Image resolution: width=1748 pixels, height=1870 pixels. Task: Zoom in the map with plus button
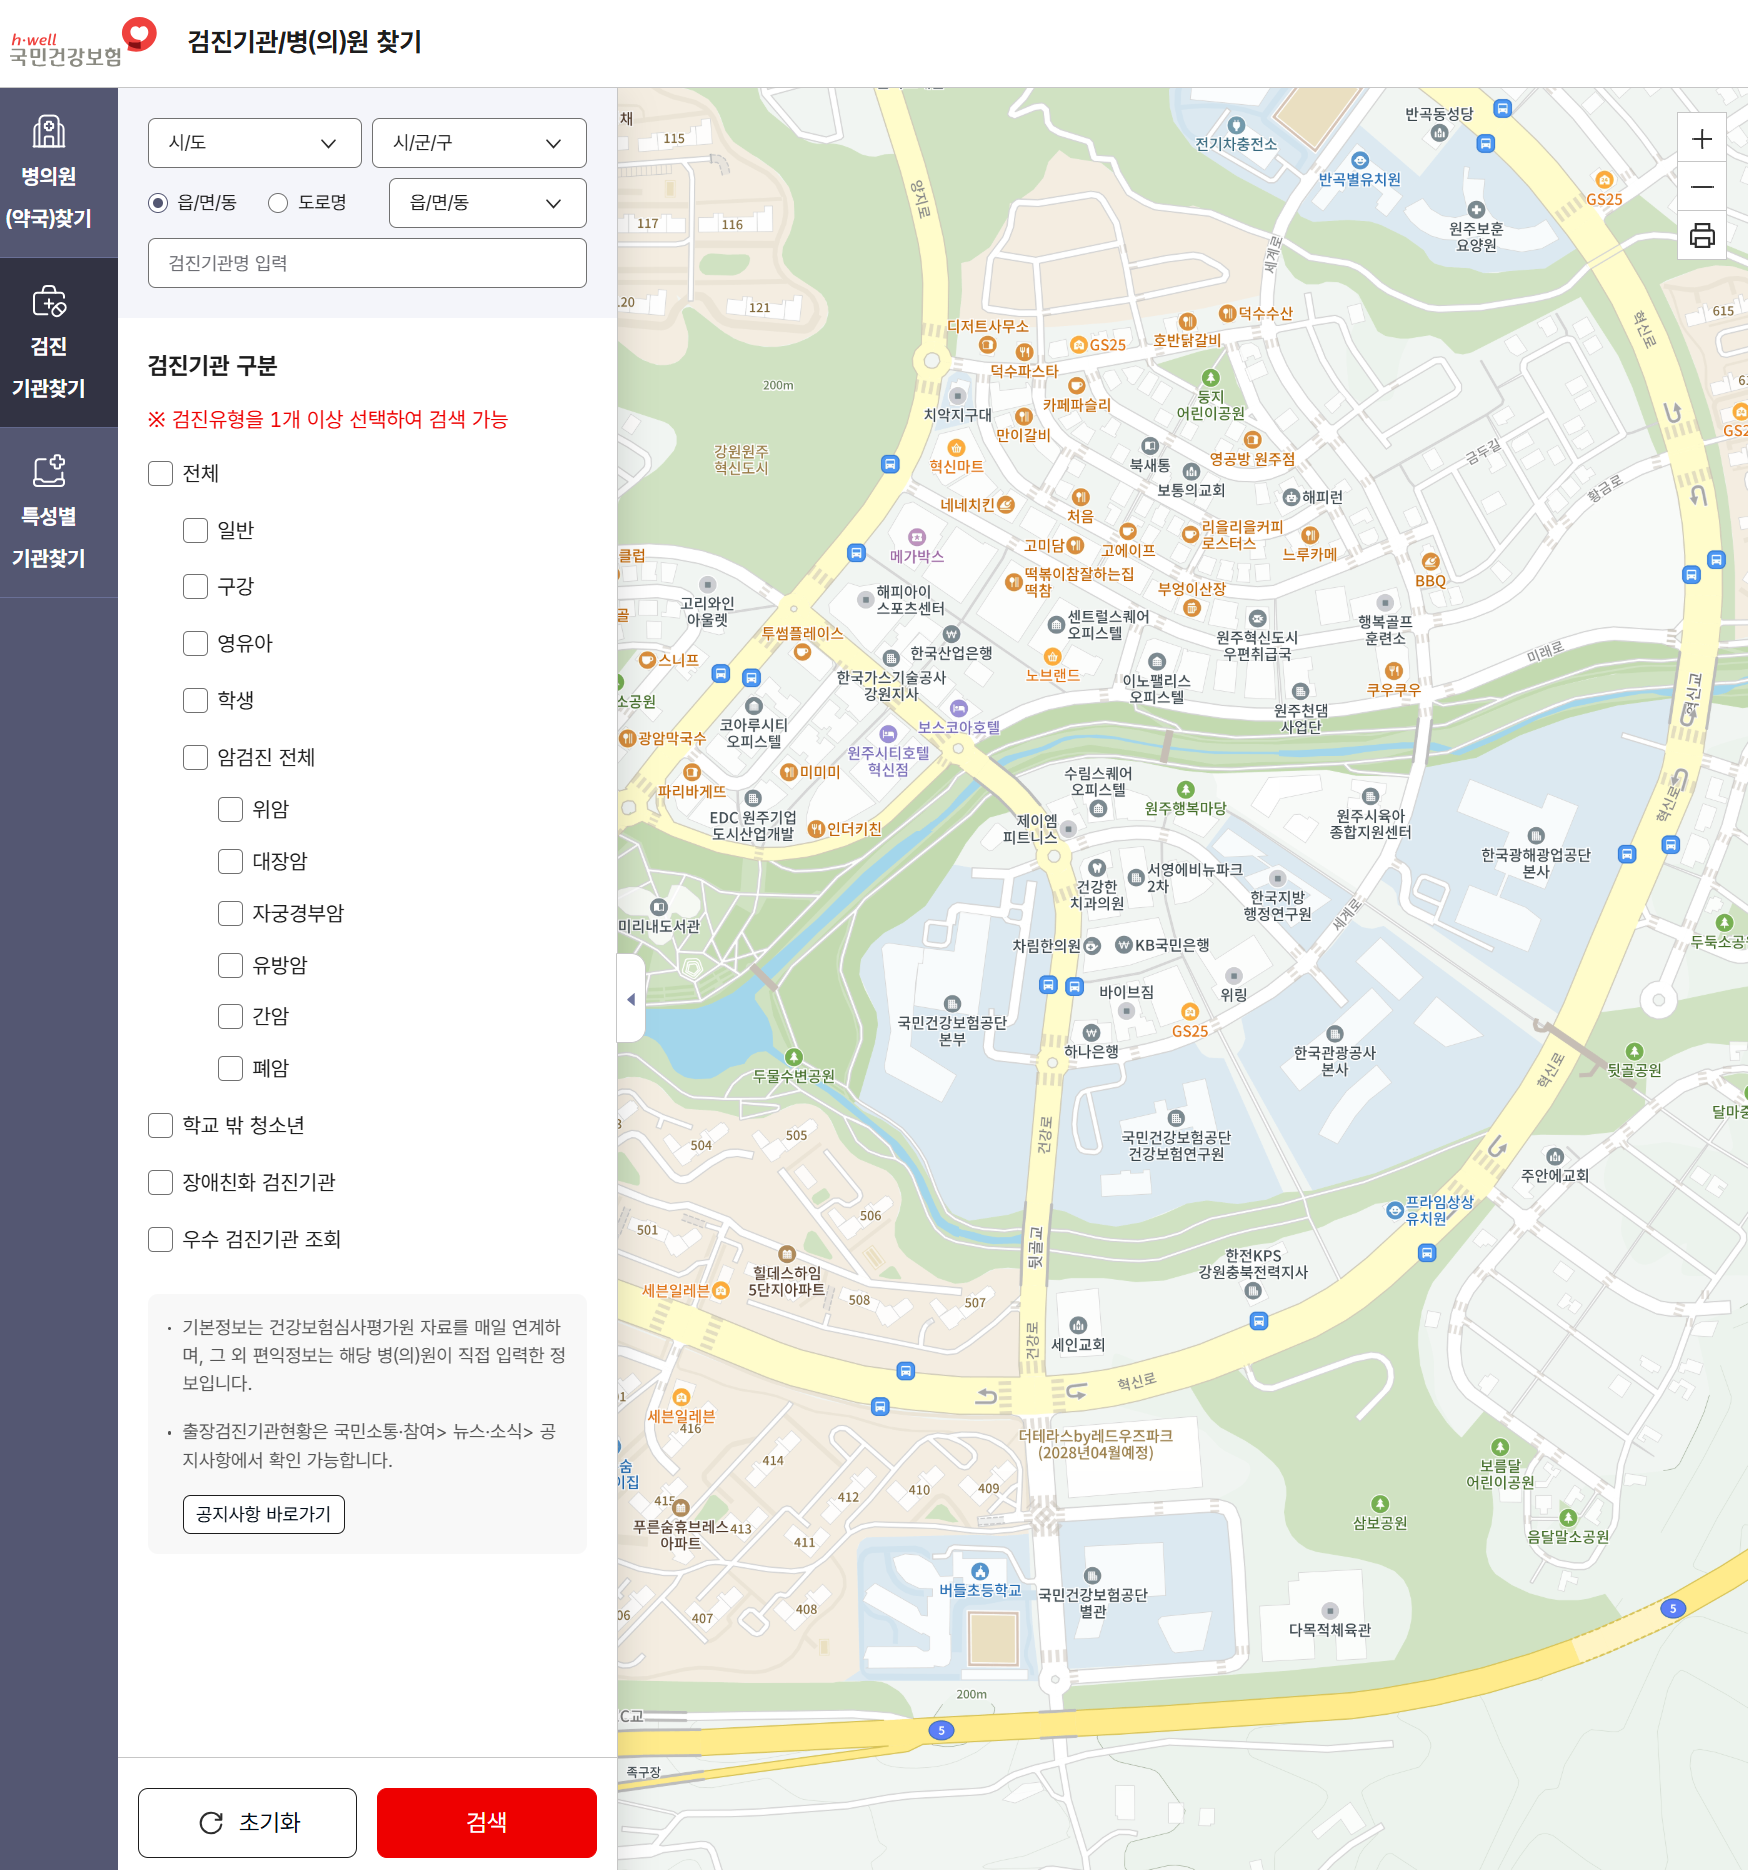point(1702,139)
